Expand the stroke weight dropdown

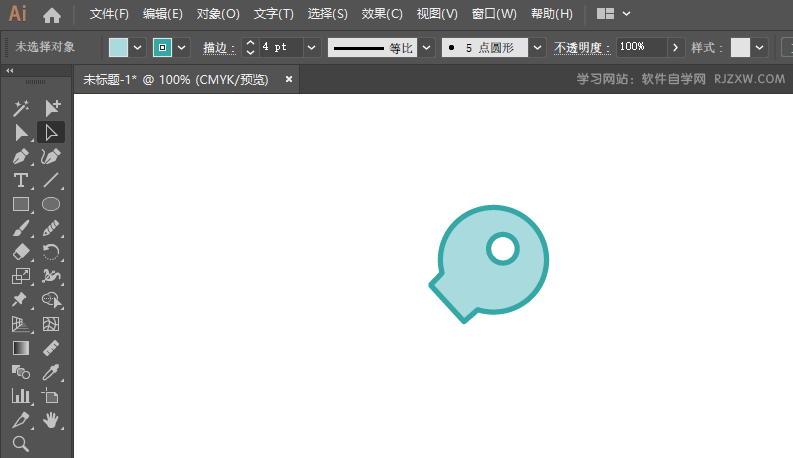[x=312, y=48]
